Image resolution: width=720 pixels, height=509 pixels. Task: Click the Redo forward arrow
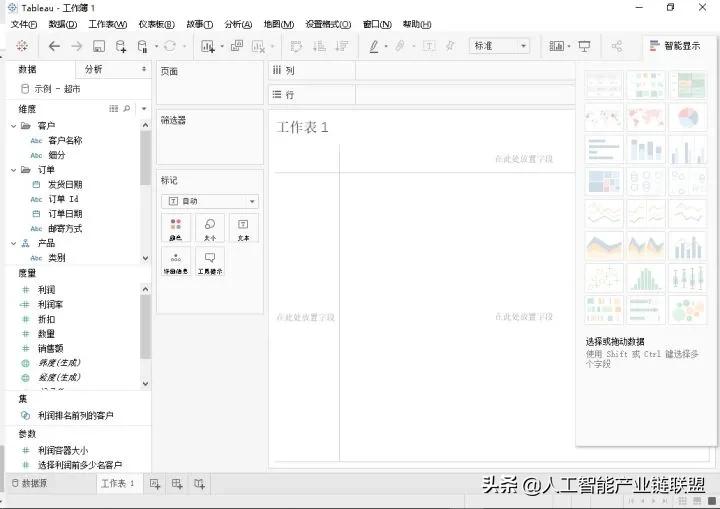pos(77,46)
